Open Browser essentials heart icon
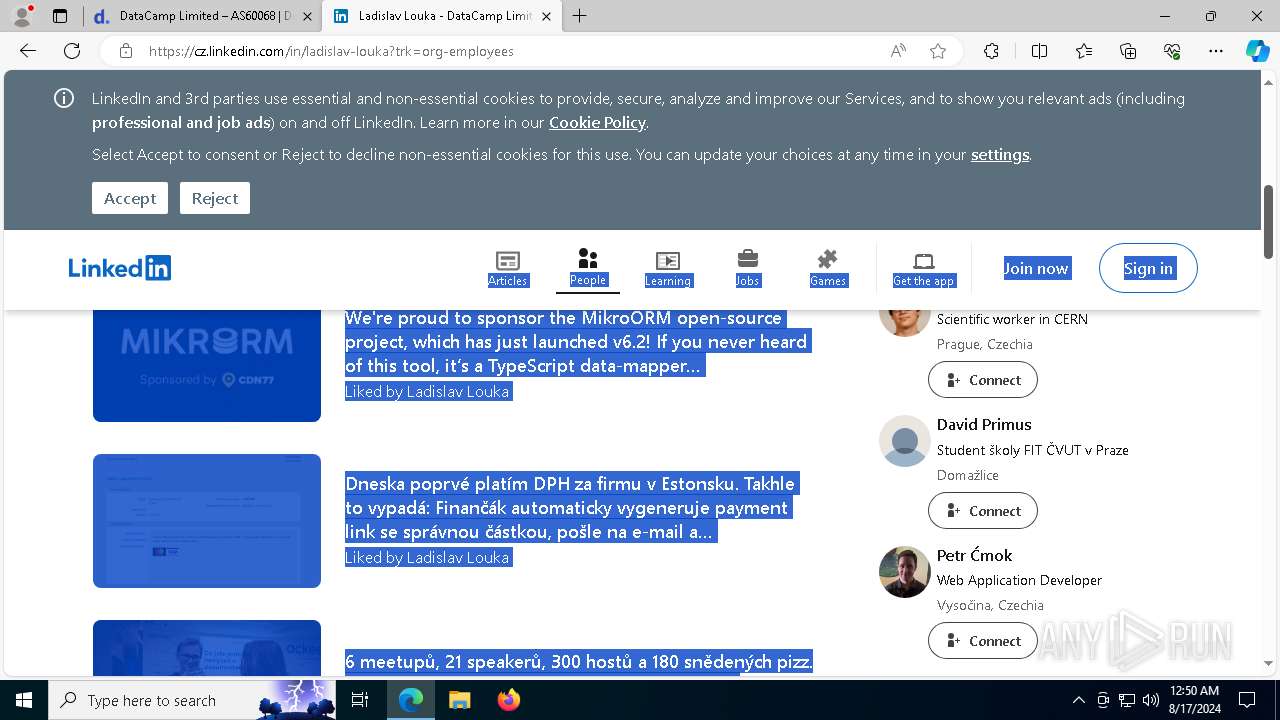Image resolution: width=1280 pixels, height=720 pixels. click(x=1172, y=51)
